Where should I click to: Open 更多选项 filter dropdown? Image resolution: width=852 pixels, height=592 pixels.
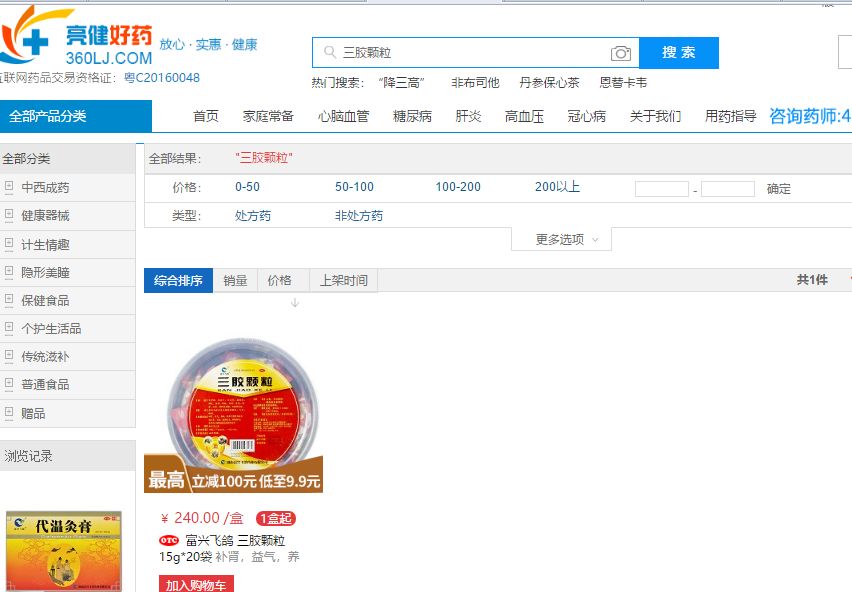tap(561, 240)
